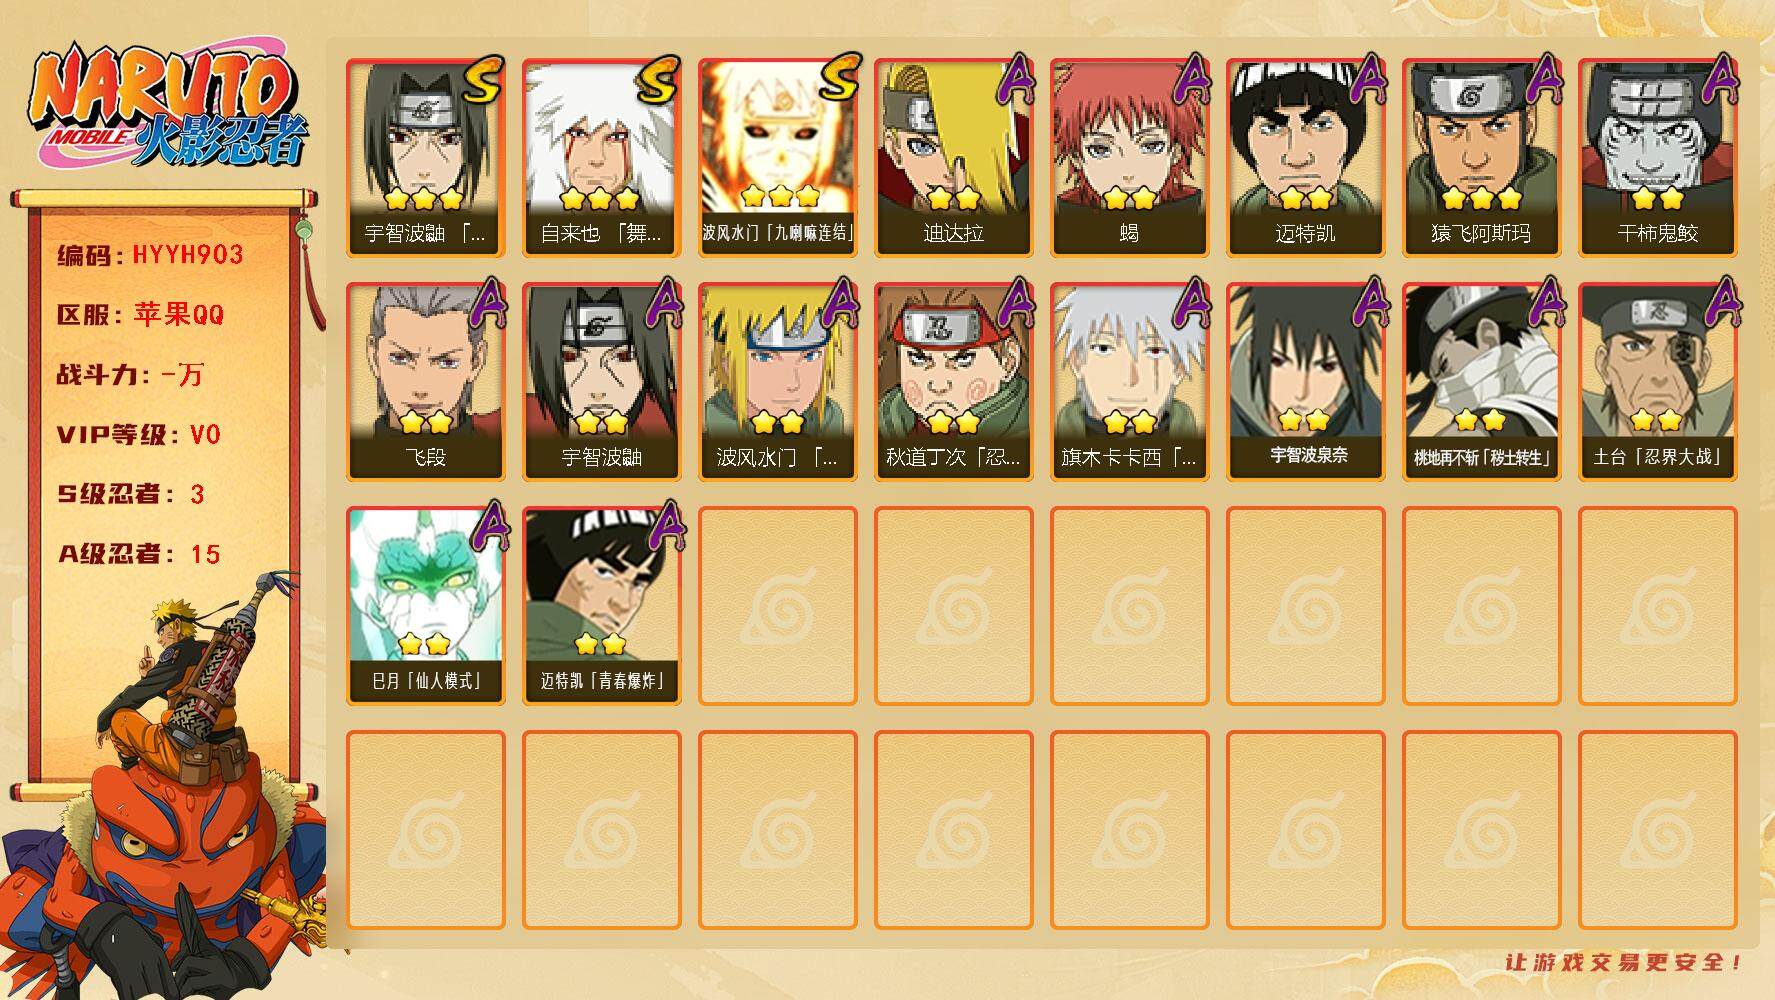The width and height of the screenshot is (1775, 1000).
Task: Click the account code HYYH903 text
Action: pyautogui.click(x=188, y=255)
